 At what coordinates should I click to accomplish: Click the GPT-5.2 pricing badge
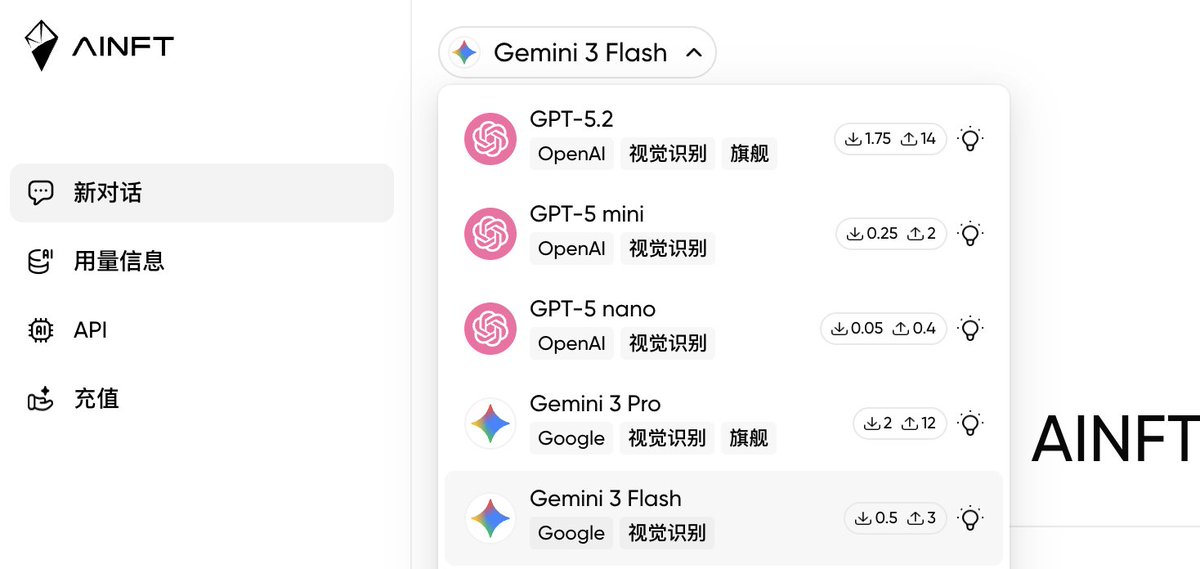pos(890,139)
